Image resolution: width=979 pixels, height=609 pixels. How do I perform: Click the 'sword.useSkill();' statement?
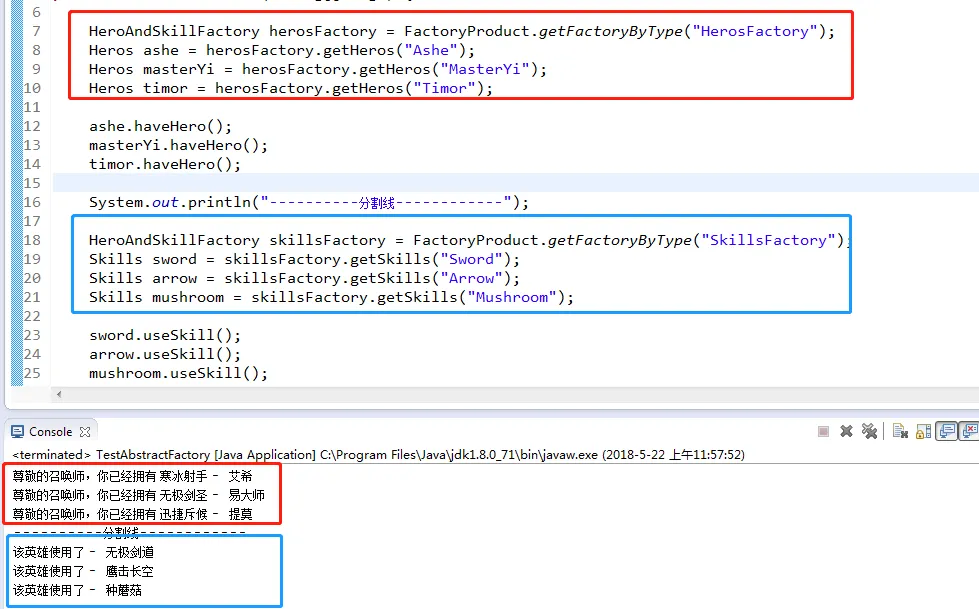coord(164,335)
